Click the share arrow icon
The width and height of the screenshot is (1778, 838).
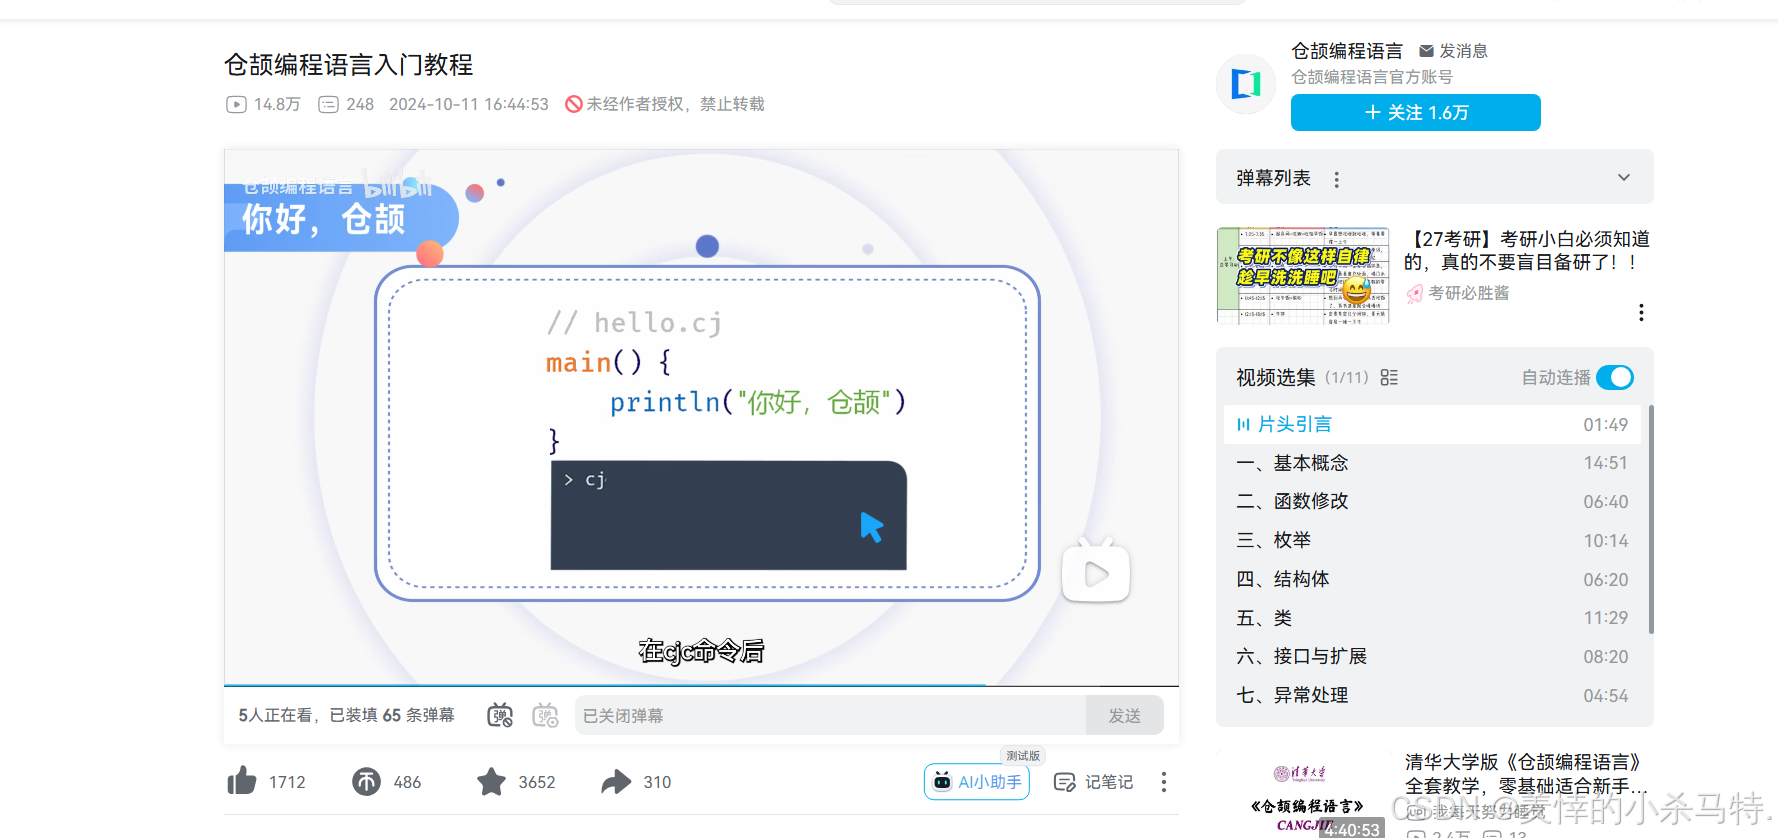click(616, 782)
